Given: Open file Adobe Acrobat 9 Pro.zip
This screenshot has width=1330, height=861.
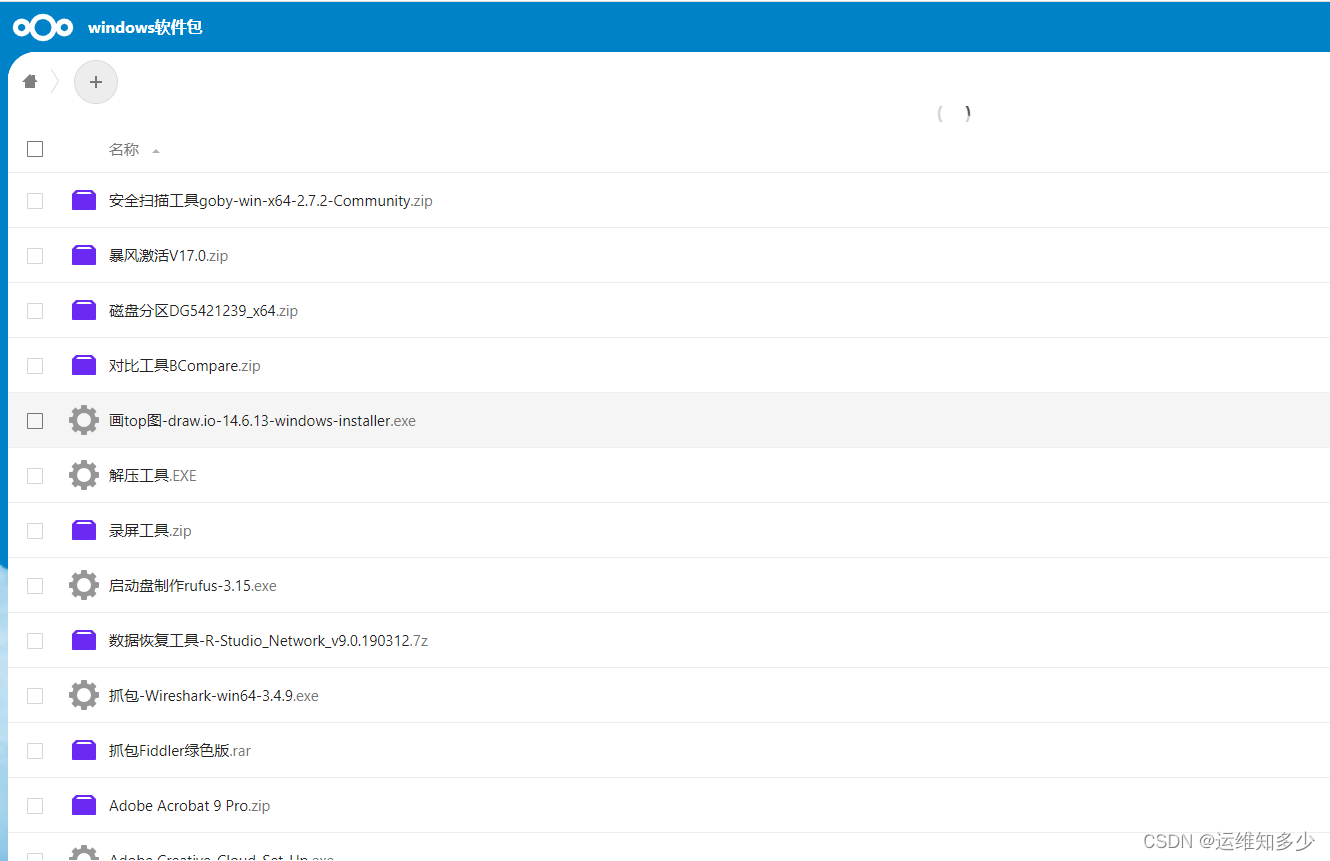Looking at the screenshot, I should click(x=189, y=805).
